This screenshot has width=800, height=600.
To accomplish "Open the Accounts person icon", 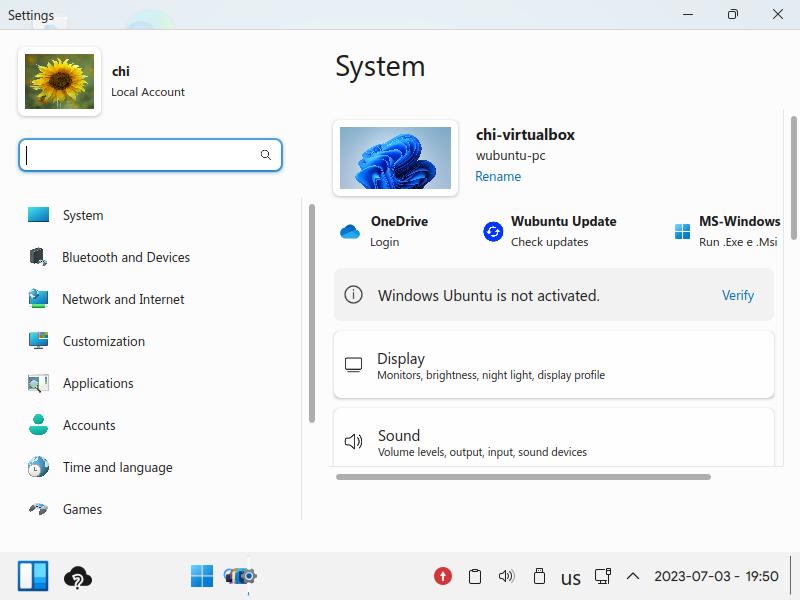I will [38, 424].
